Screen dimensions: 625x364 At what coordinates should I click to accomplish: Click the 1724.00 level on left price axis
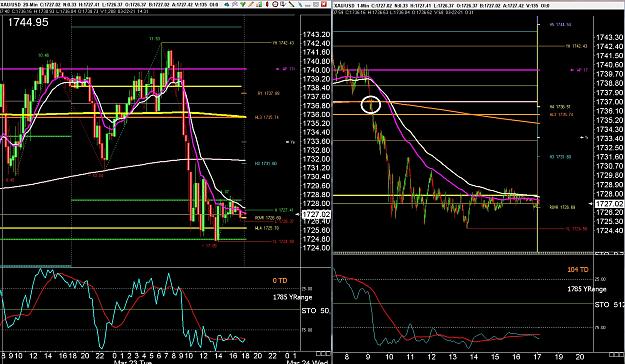[x=316, y=248]
